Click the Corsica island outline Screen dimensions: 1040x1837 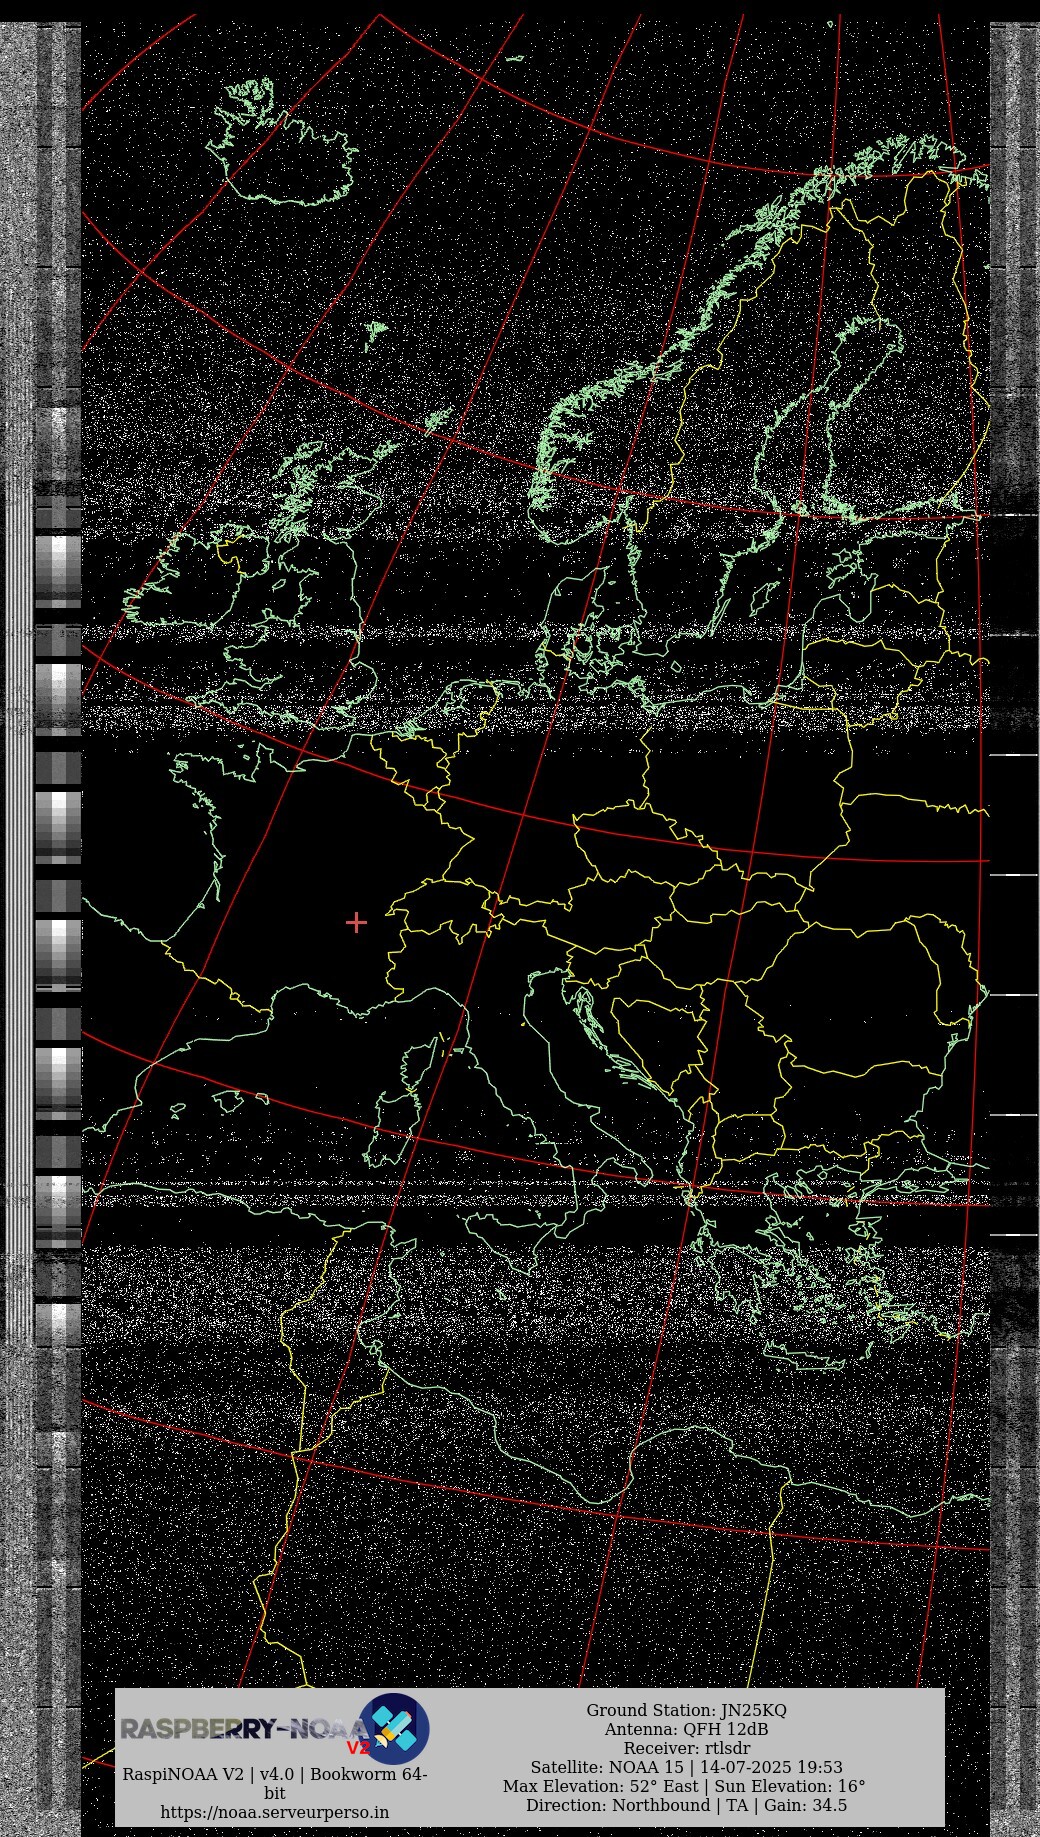418,1060
